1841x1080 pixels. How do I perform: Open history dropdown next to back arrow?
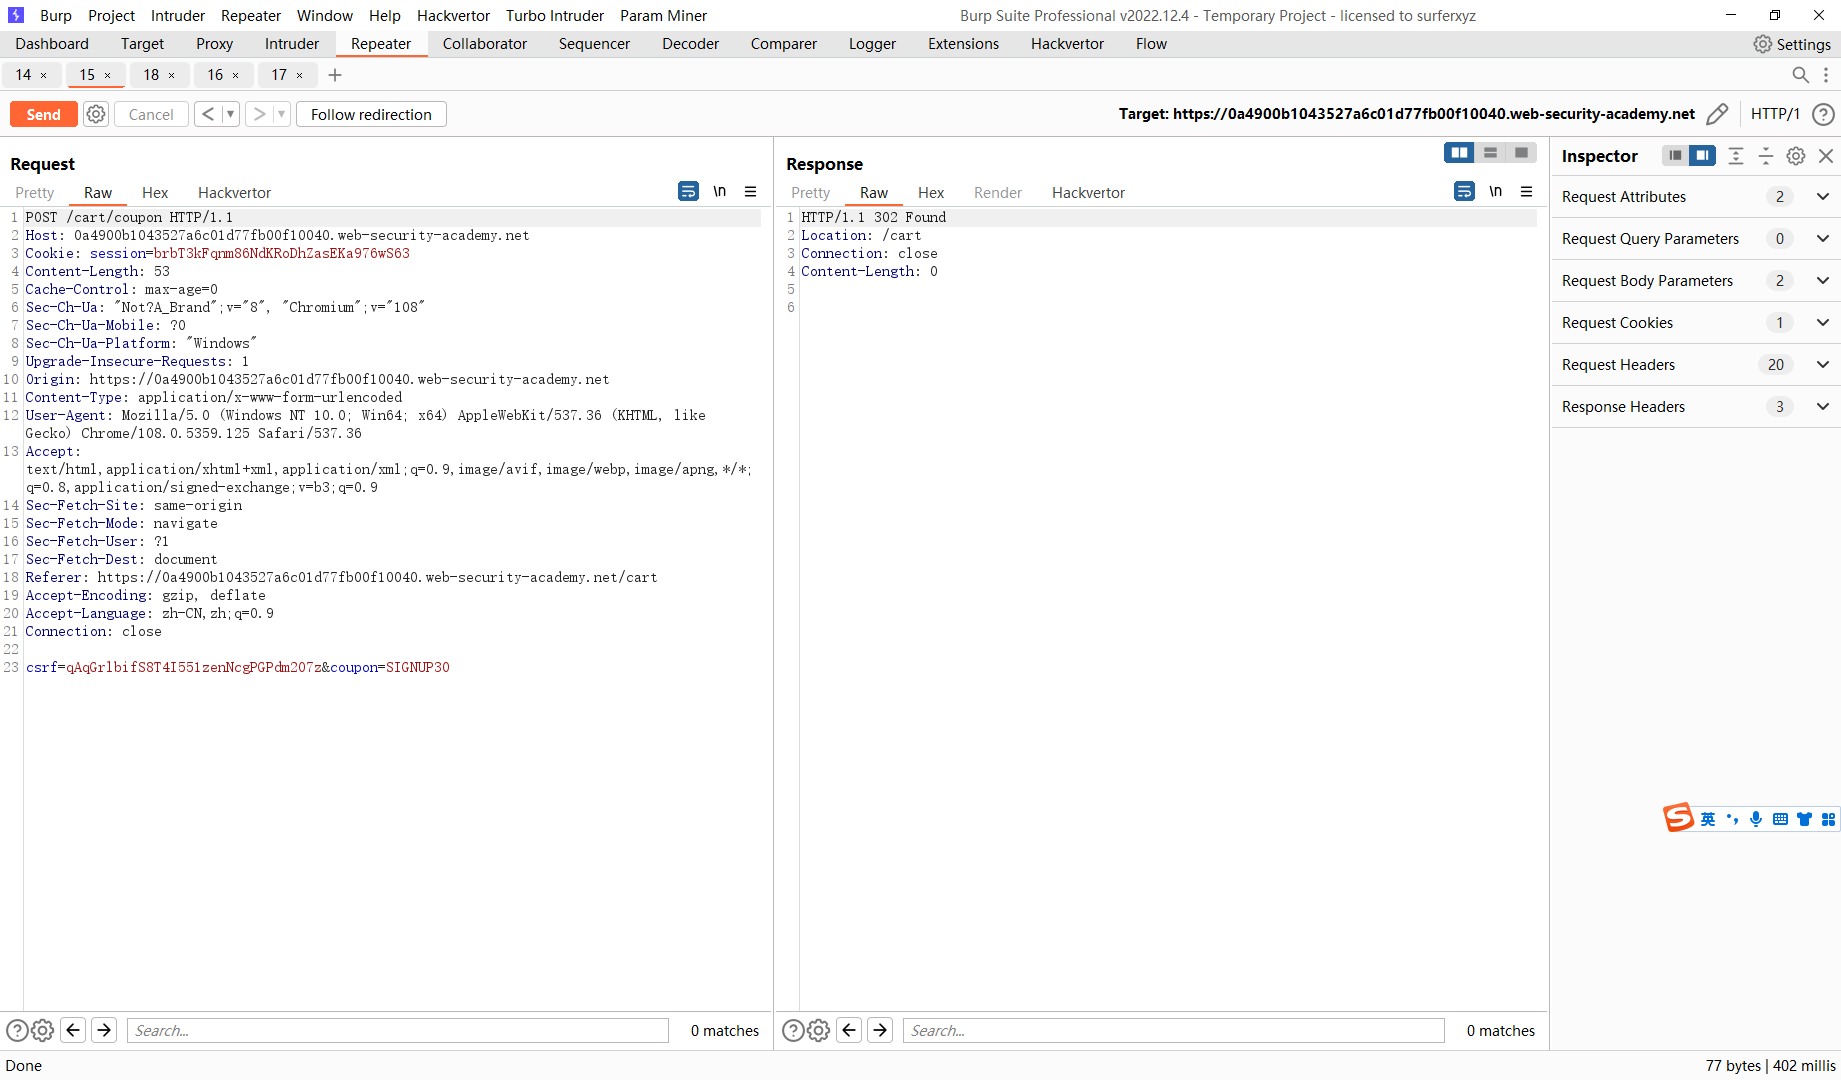(230, 114)
